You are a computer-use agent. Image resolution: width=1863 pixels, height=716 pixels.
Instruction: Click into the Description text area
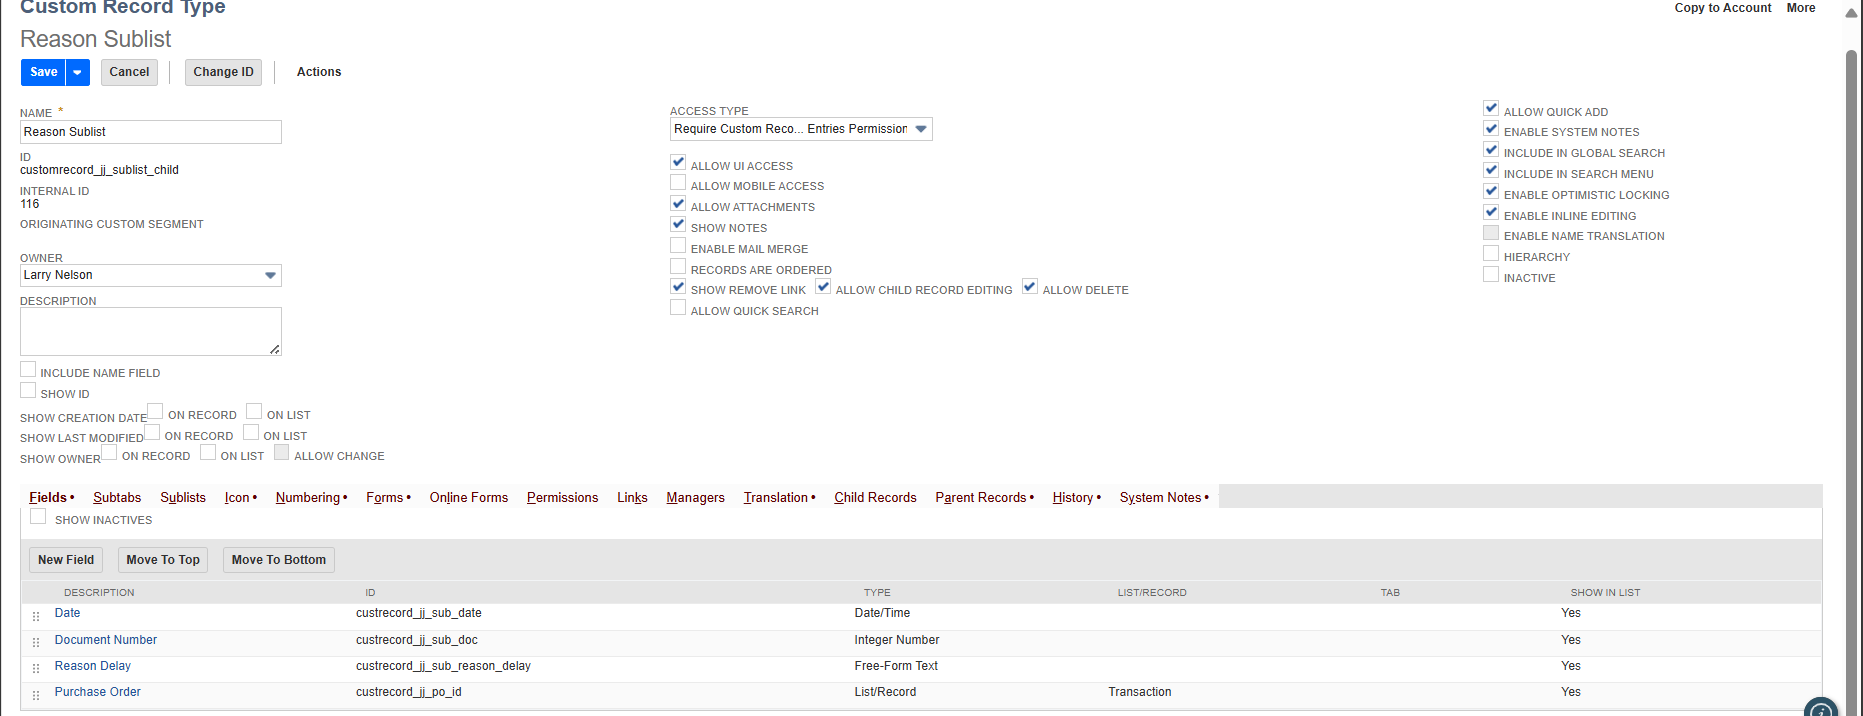pos(150,331)
